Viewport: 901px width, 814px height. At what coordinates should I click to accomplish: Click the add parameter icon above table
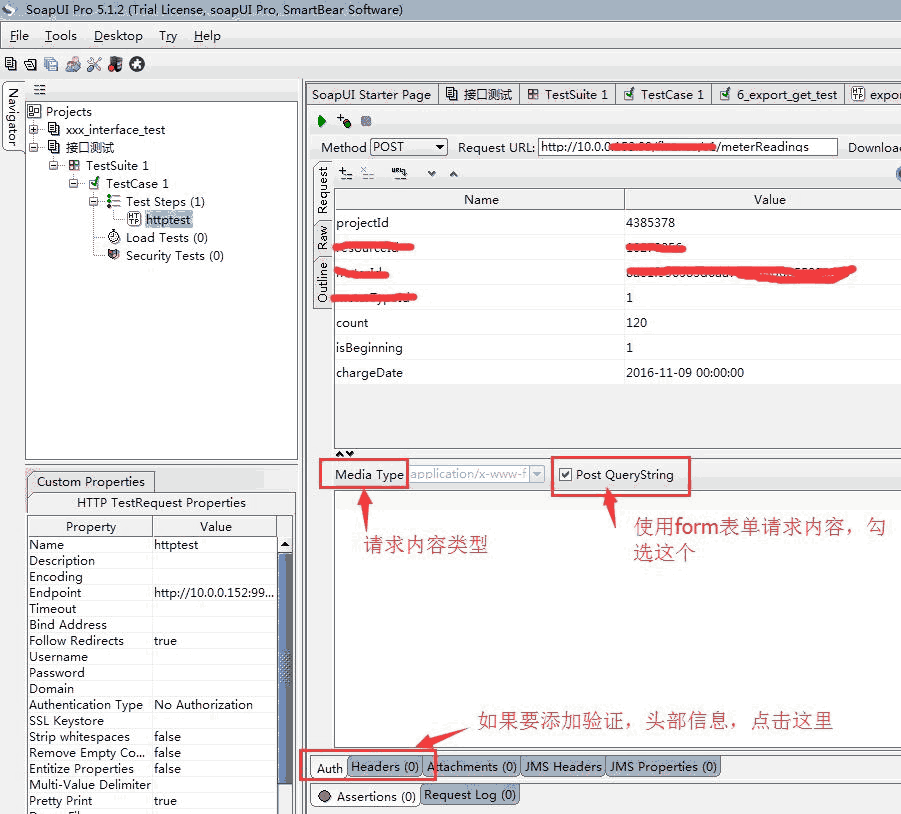(x=345, y=173)
